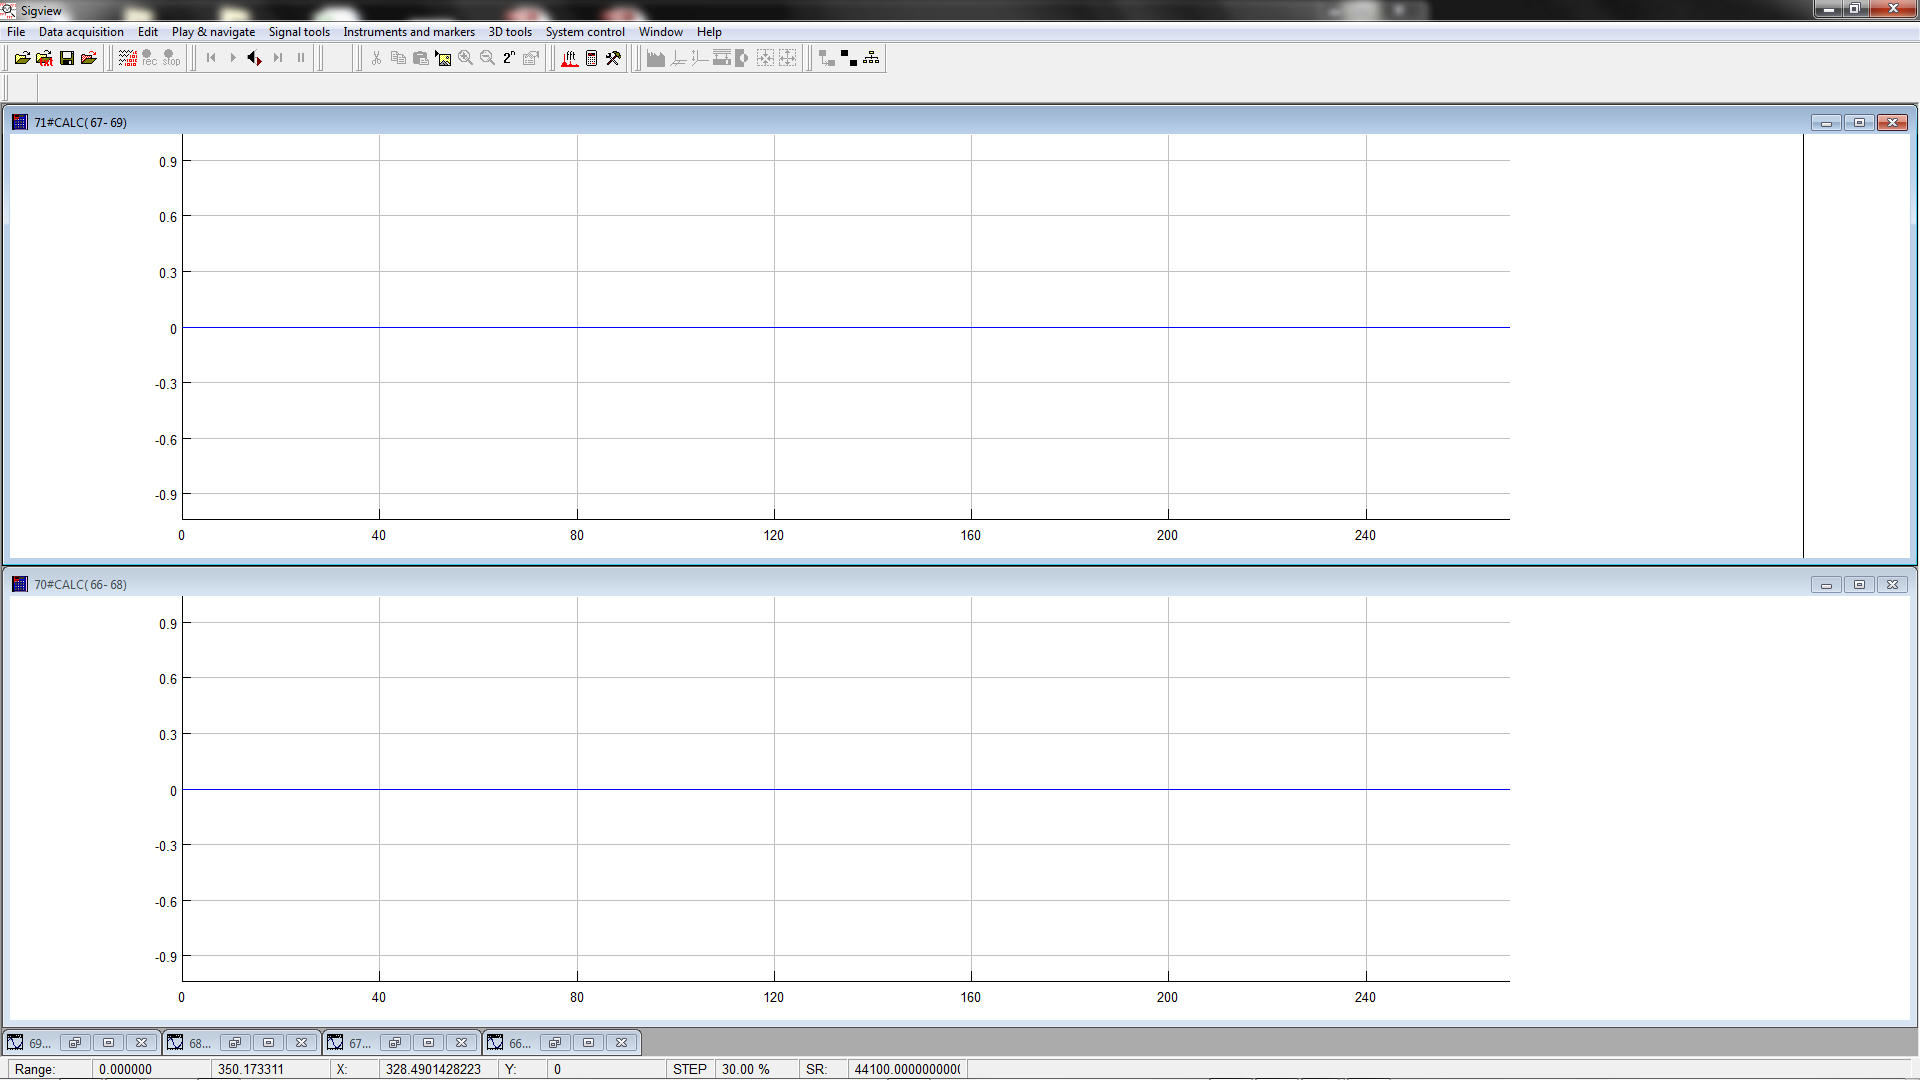Open Instruments and markers menu

[409, 32]
